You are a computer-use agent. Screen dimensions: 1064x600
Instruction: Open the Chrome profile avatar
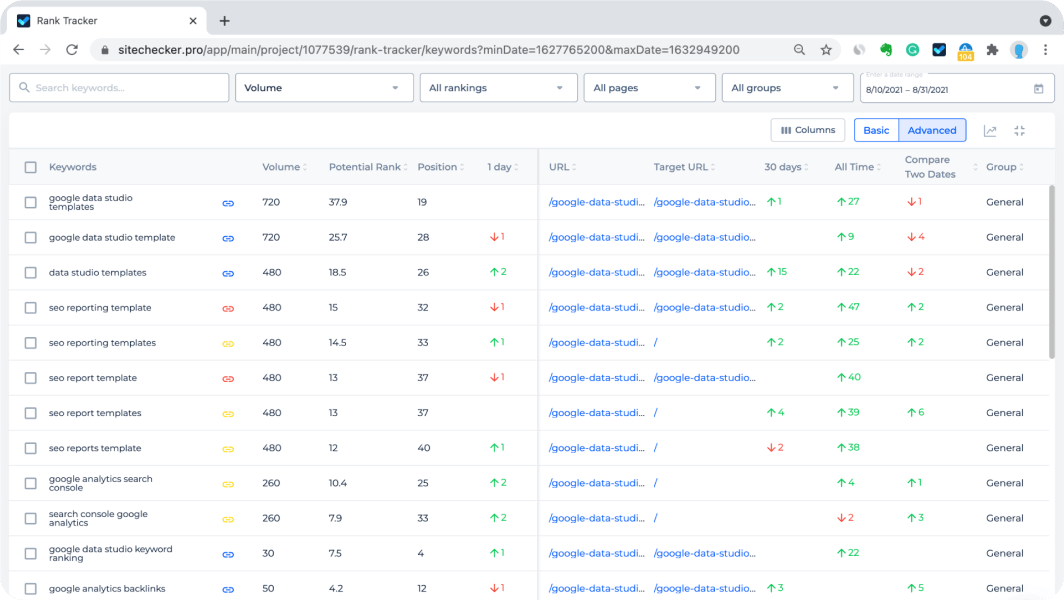1019,50
